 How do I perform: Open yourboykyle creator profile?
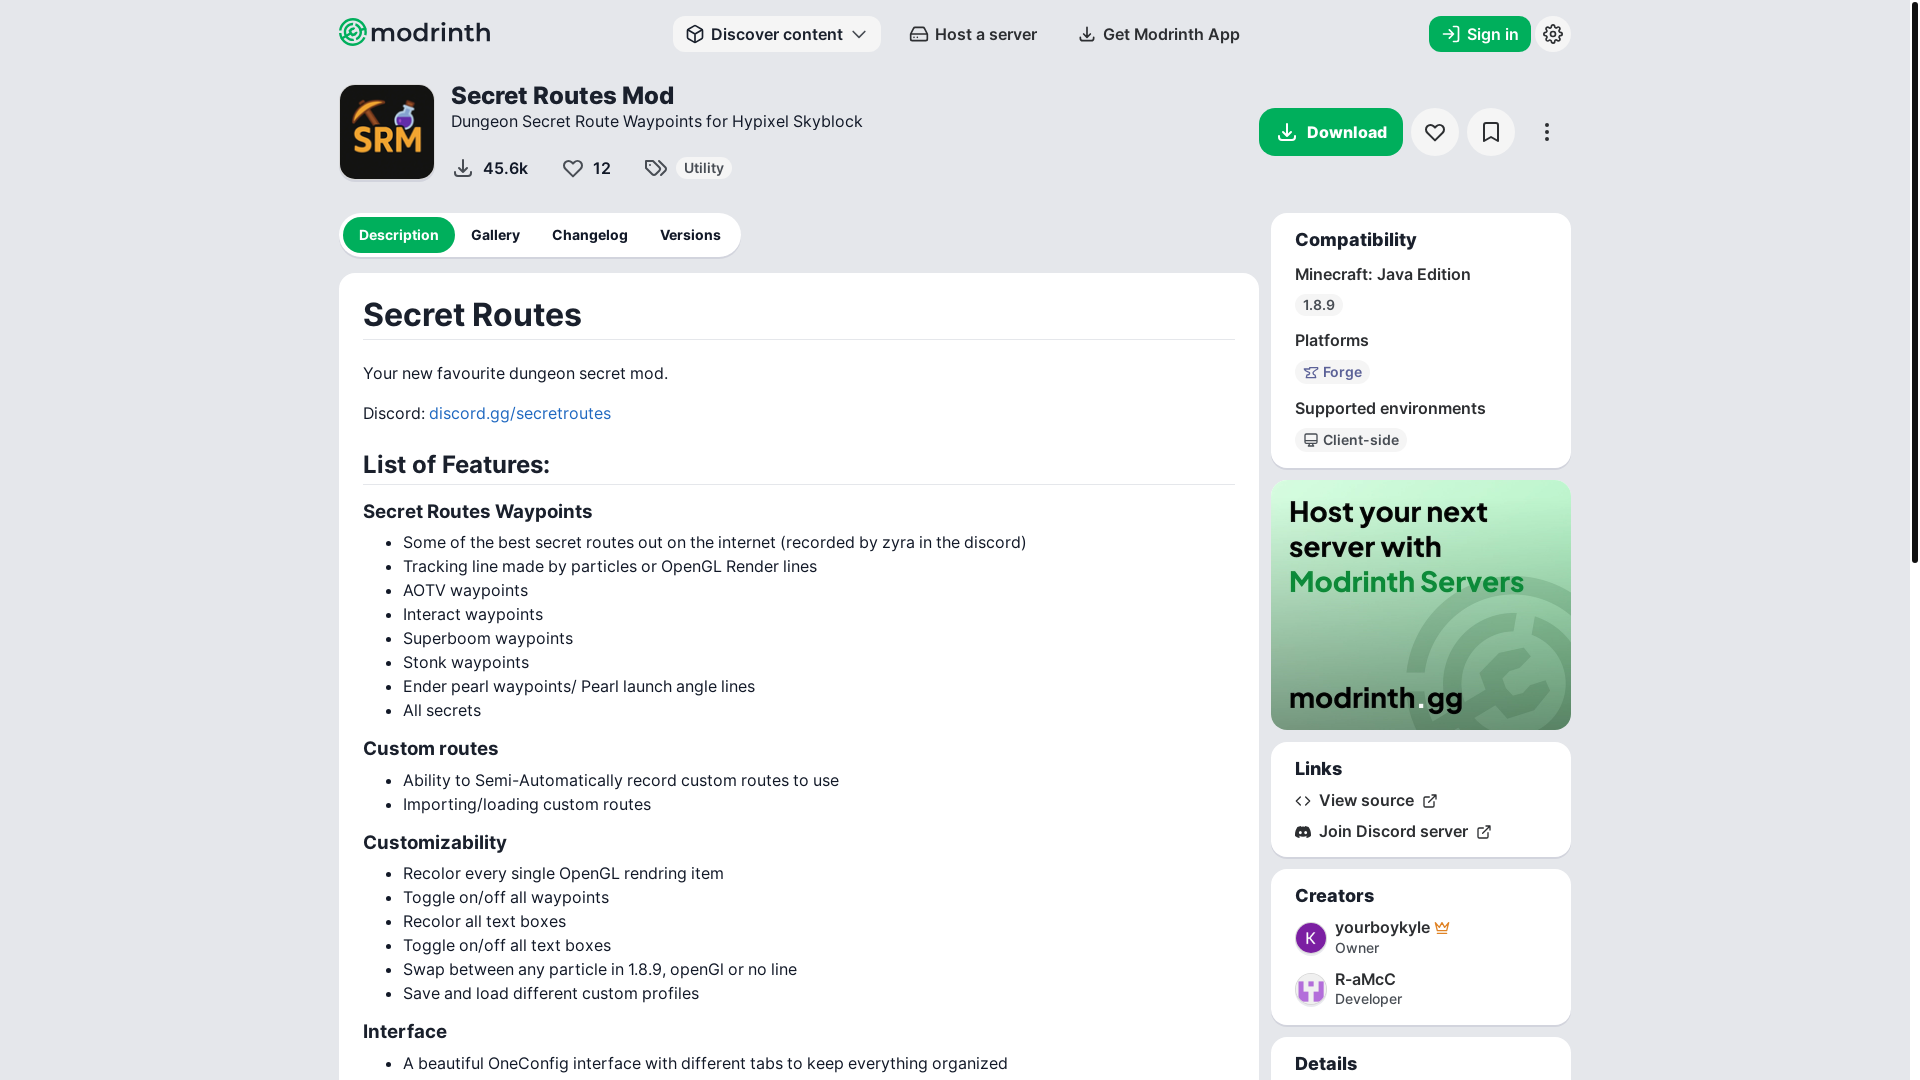click(1382, 927)
